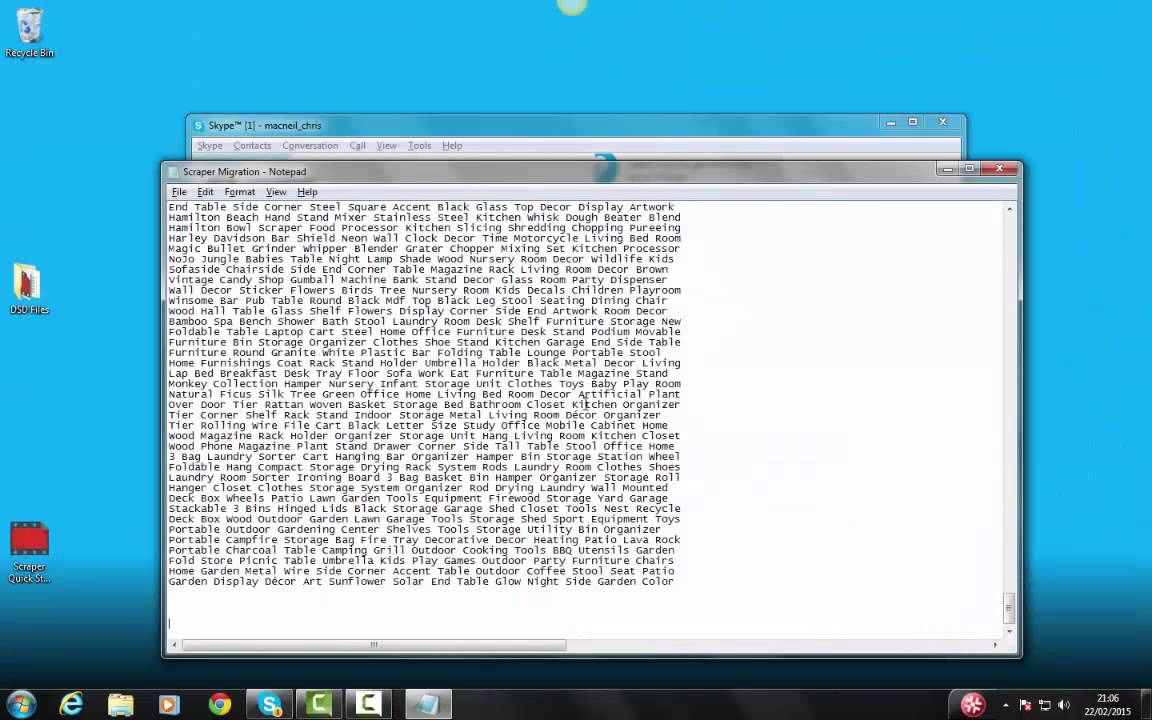Open the Windows Start menu
Image resolution: width=1152 pixels, height=720 pixels.
pos(21,705)
